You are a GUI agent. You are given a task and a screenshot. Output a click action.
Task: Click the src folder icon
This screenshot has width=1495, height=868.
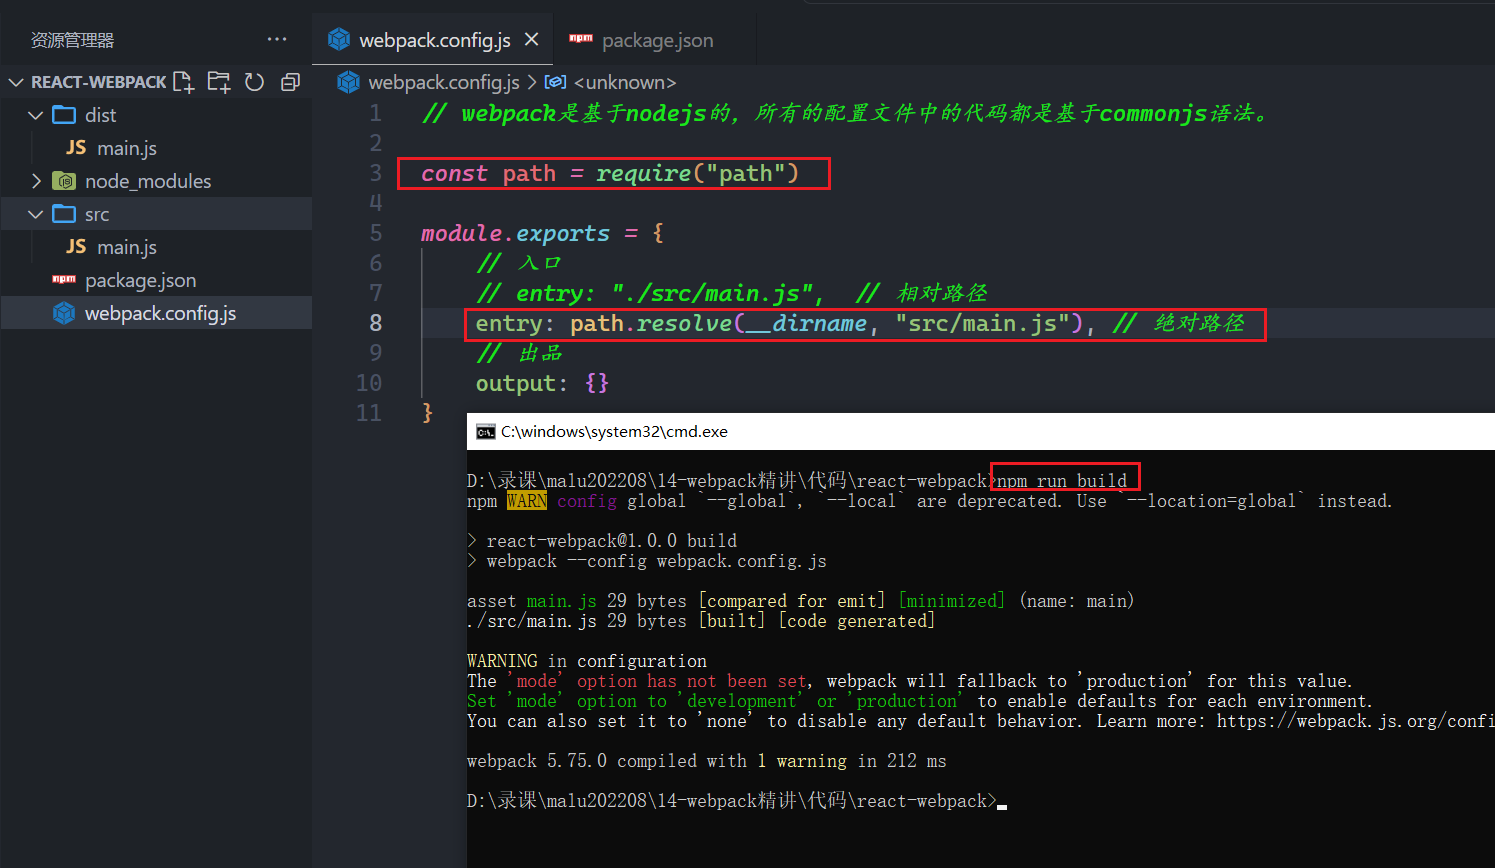click(64, 213)
